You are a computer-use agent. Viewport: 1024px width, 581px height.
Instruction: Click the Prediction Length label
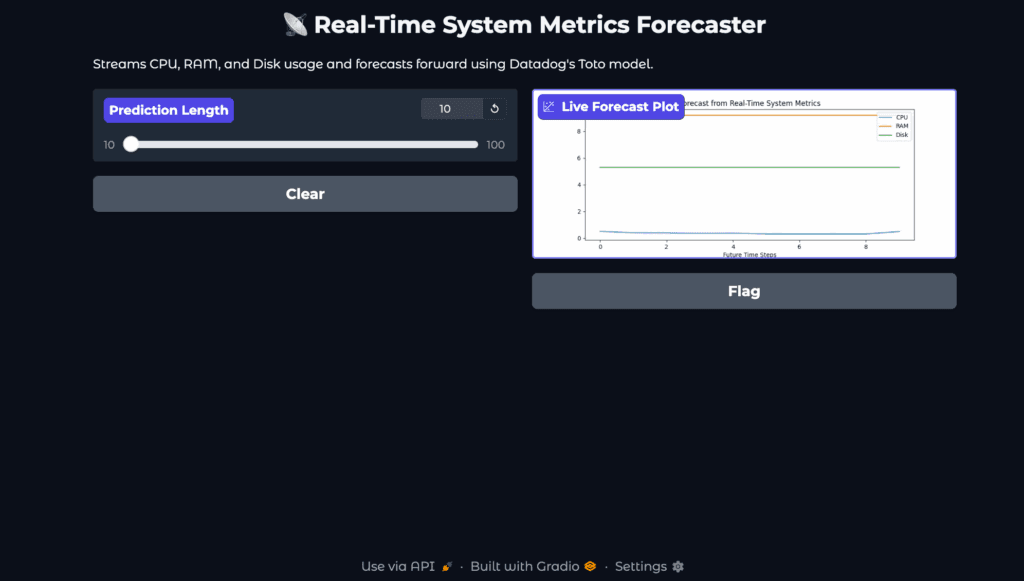(168, 110)
